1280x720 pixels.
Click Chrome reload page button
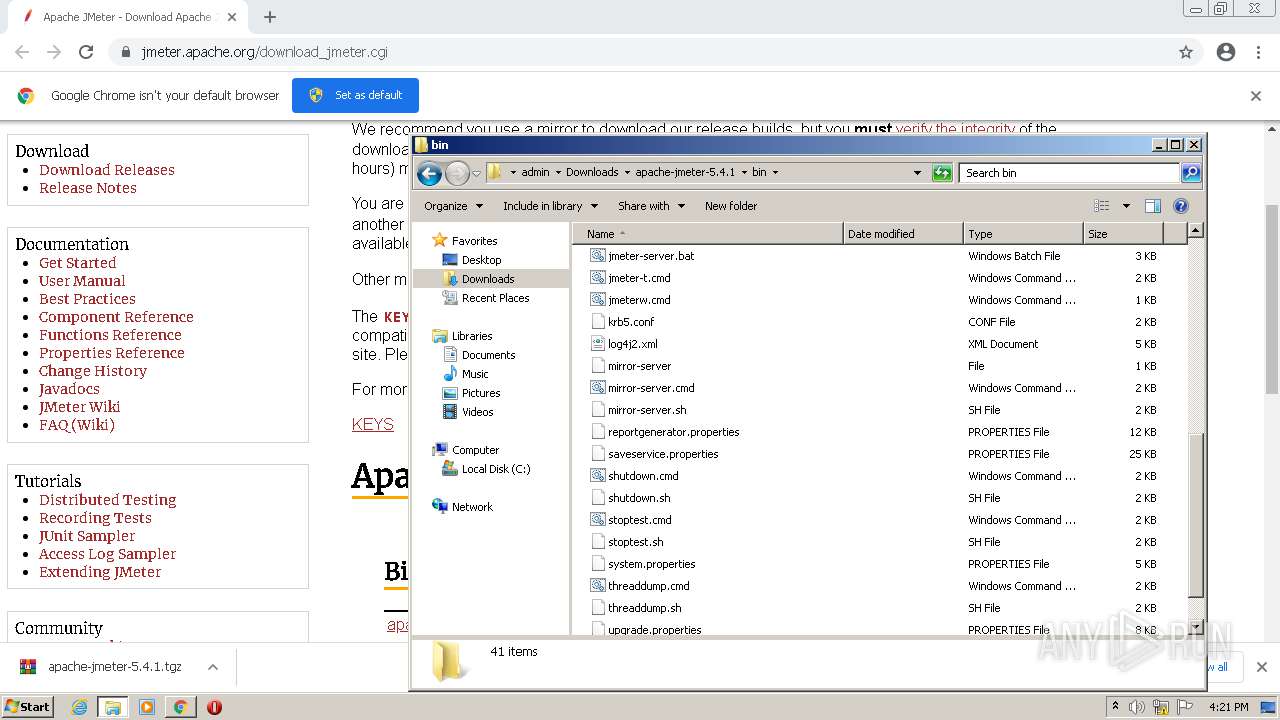pos(86,52)
